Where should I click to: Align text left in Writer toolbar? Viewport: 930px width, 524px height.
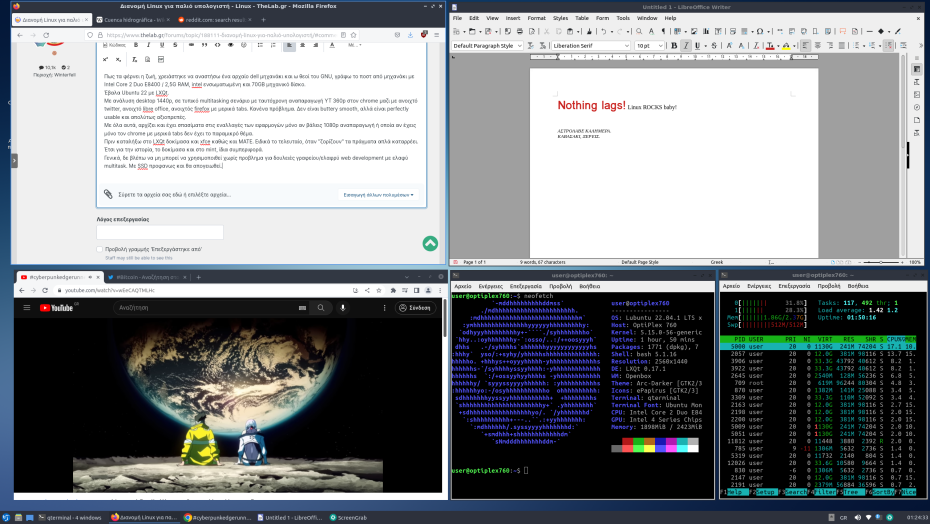click(x=805, y=46)
